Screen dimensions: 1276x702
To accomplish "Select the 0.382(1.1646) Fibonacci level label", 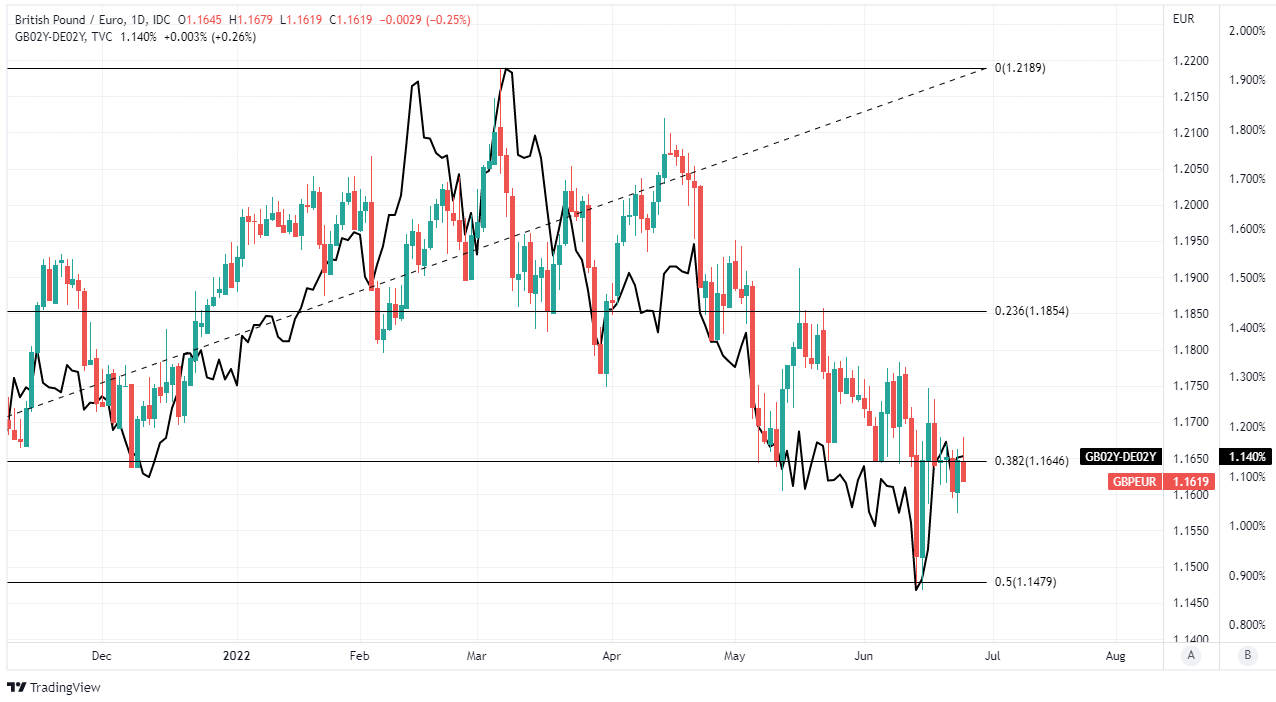I will 1031,461.
